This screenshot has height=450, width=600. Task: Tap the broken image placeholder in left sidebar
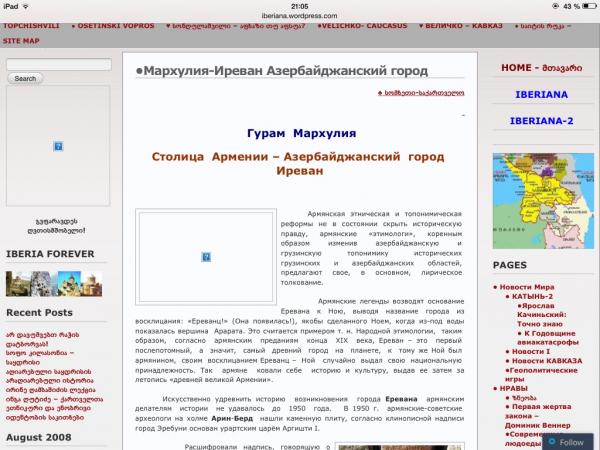[x=60, y=146]
